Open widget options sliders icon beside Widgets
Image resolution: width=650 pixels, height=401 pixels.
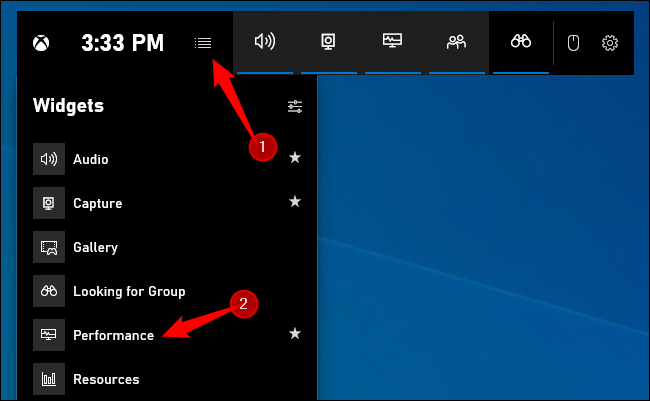pos(295,106)
